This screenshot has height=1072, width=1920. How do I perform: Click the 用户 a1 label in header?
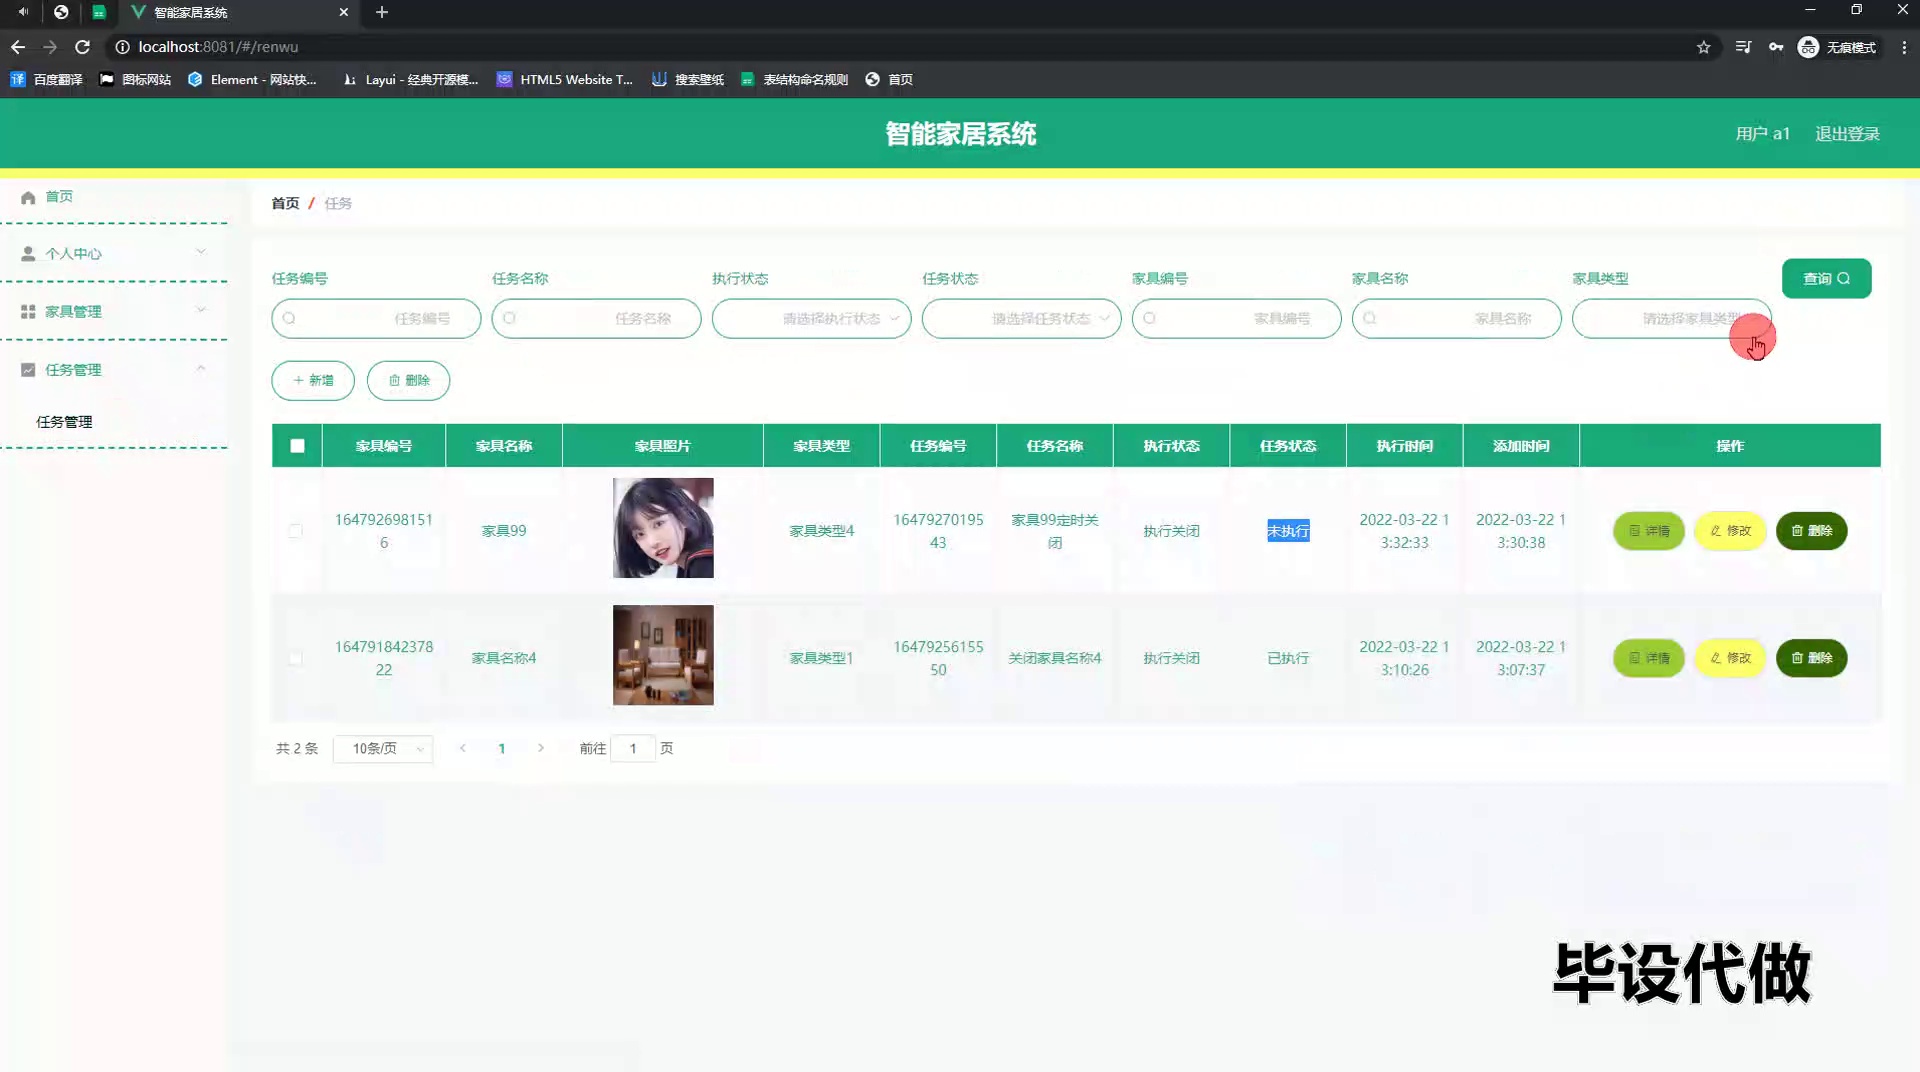coord(1762,134)
